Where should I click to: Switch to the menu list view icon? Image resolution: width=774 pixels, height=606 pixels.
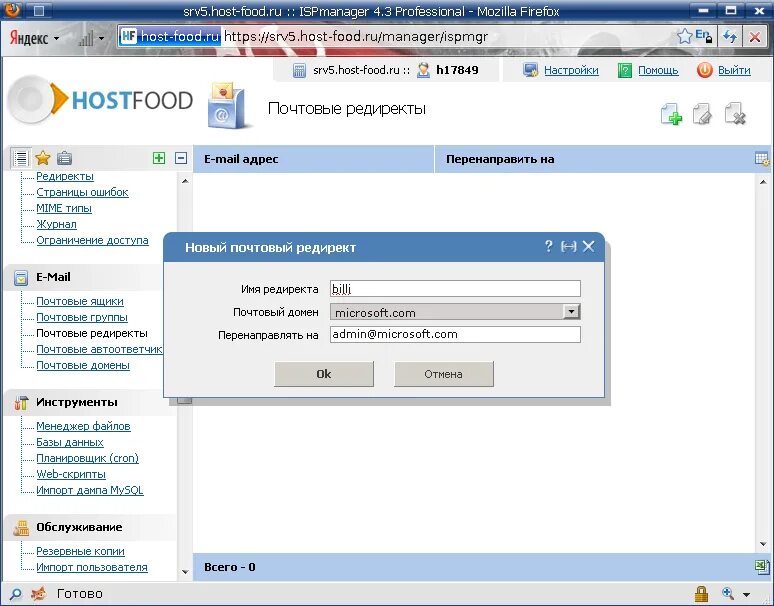(21, 158)
